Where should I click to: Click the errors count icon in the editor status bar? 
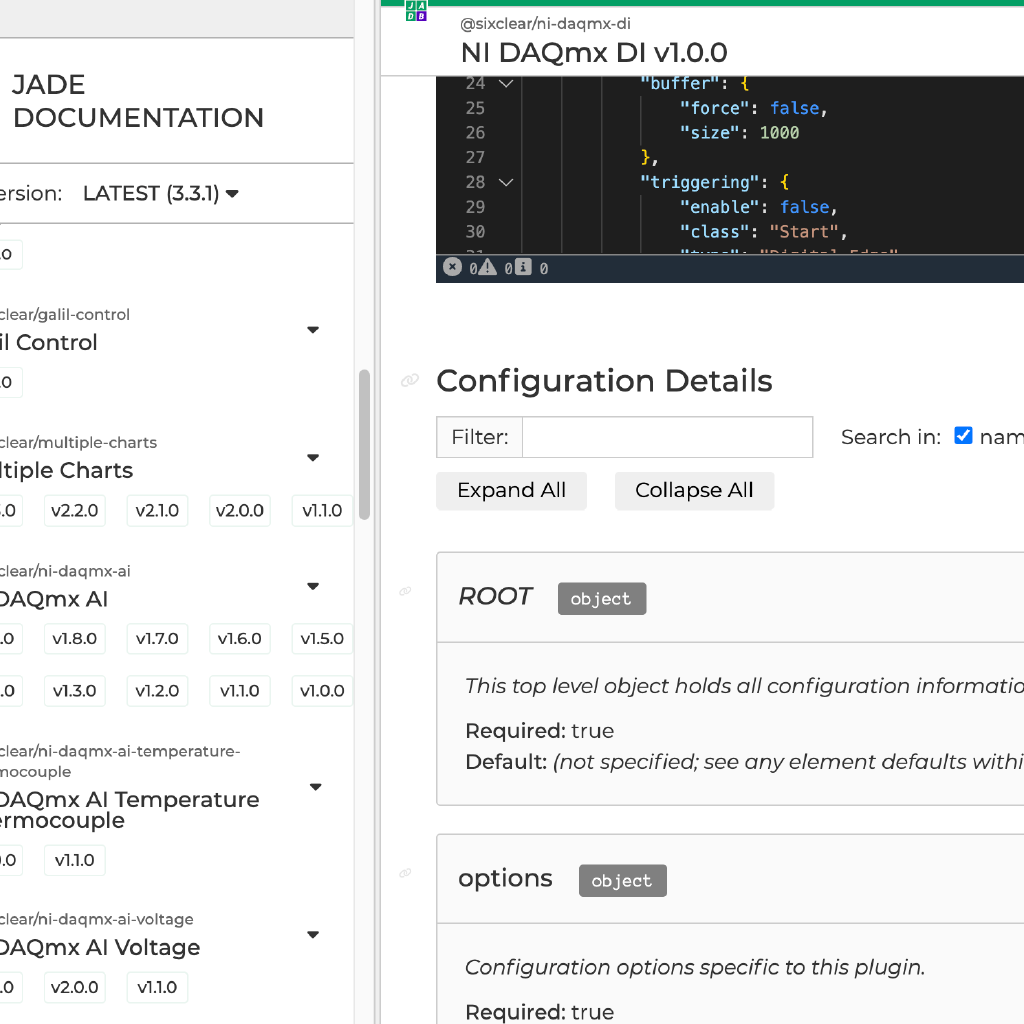tap(452, 267)
